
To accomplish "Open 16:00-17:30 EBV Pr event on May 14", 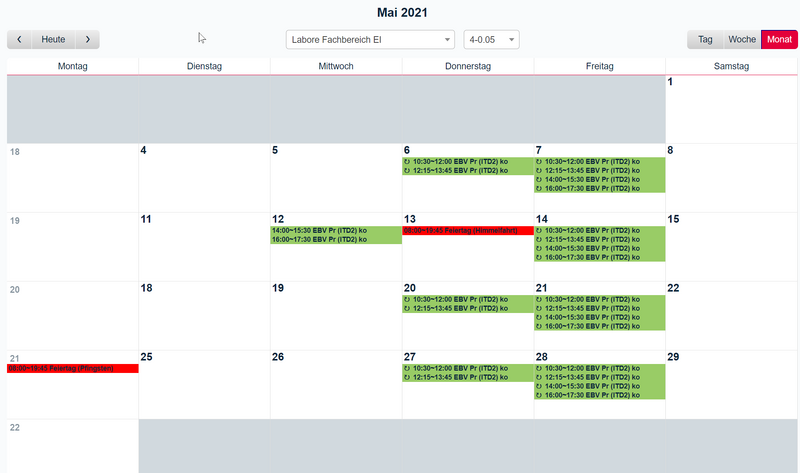I will coord(599,257).
